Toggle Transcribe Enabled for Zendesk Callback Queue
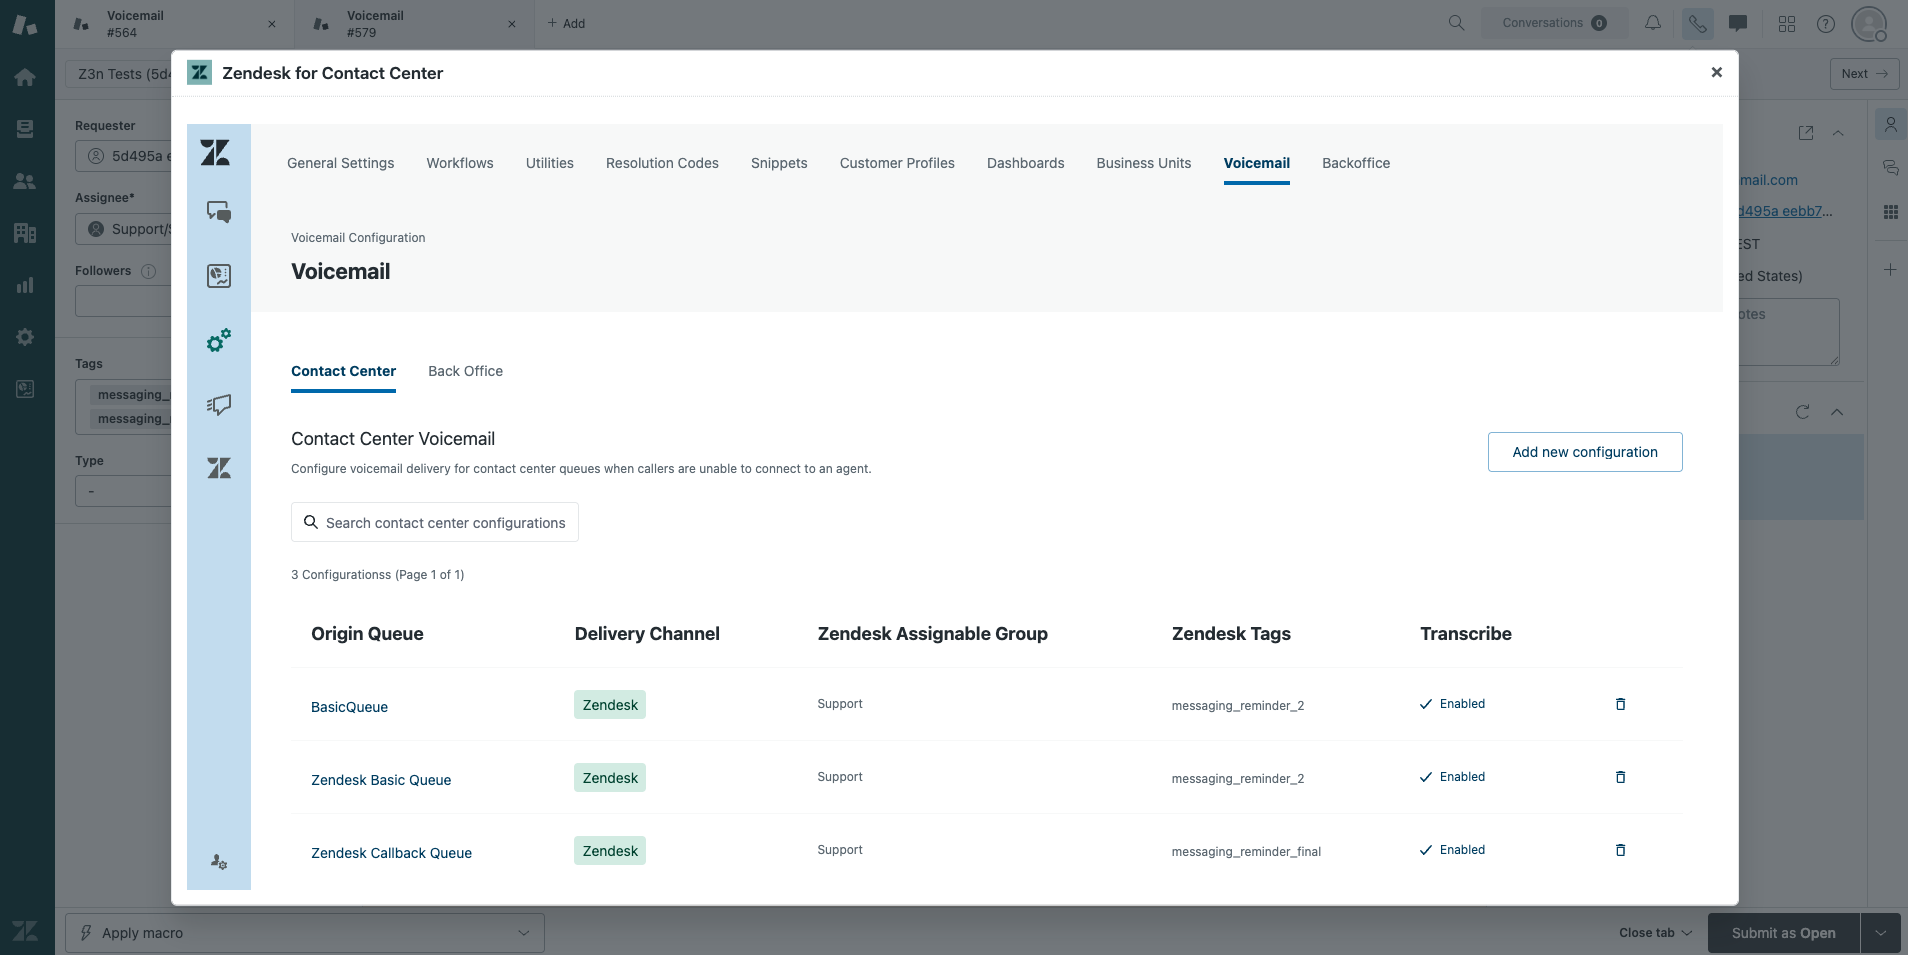Screen dimensions: 1908x955 tap(1452, 850)
